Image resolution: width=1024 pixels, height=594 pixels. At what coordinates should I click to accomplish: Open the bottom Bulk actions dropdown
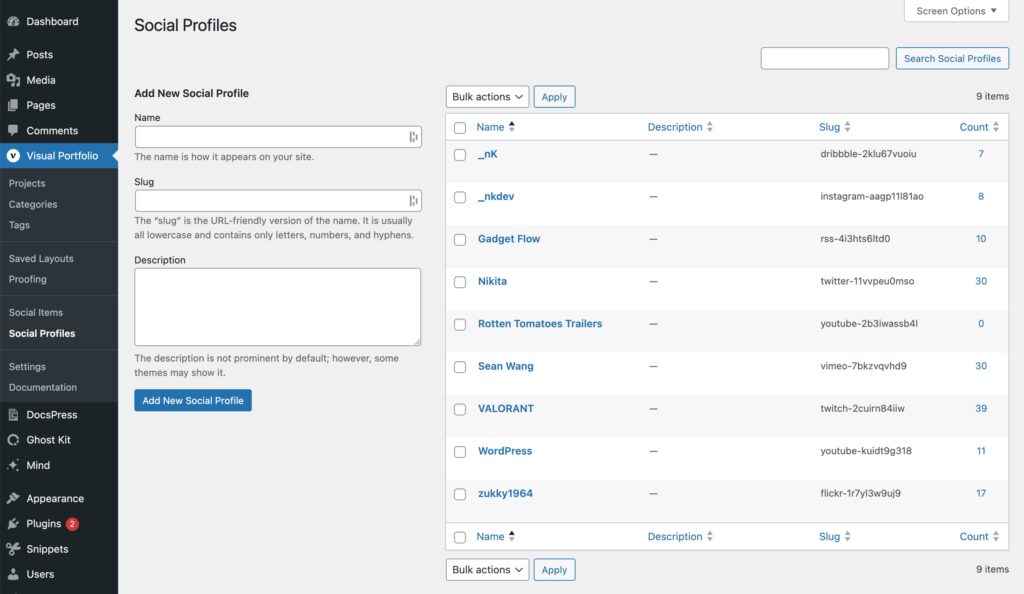point(487,570)
